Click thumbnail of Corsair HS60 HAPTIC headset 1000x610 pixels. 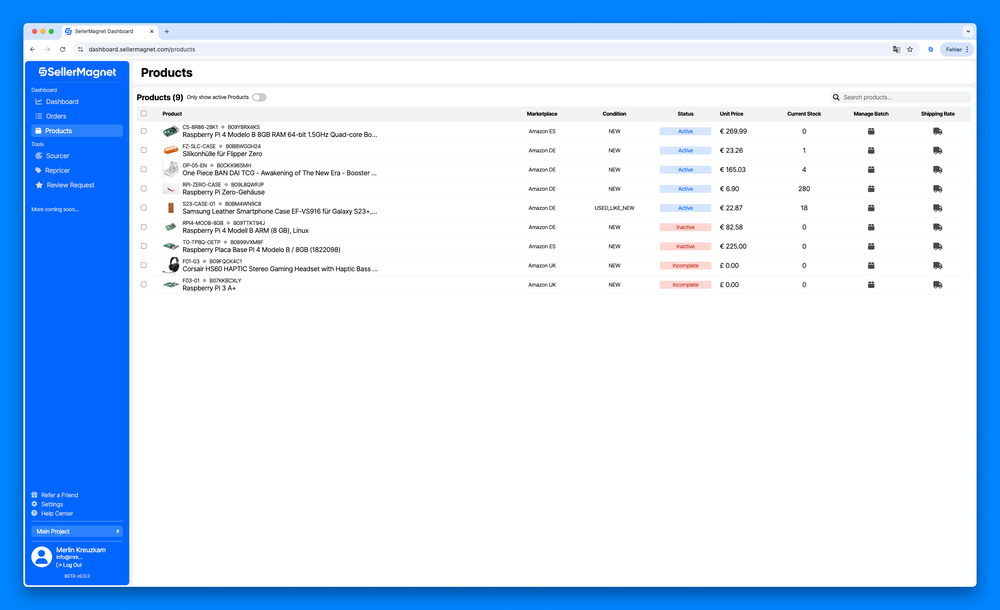pos(171,265)
